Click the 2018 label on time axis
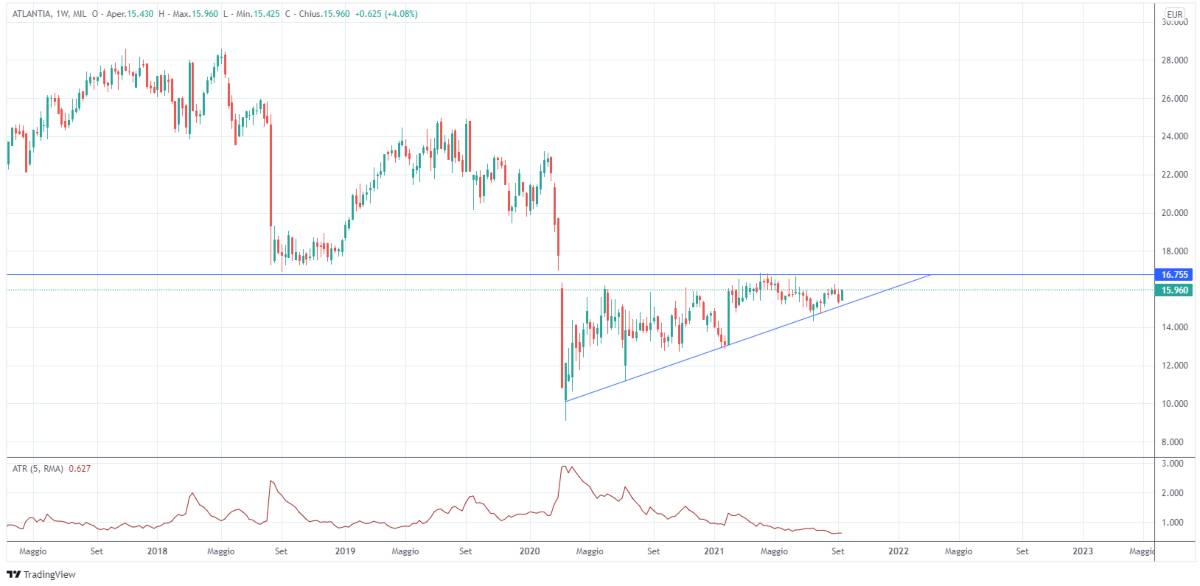This screenshot has height=586, width=1200. 157,551
